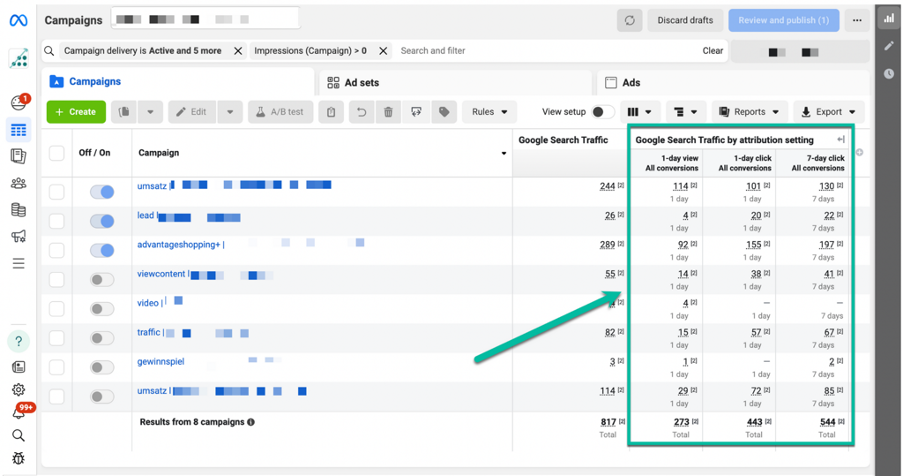904x476 pixels.
Task: Tick the checkbox for the traffic campaign row
Action: [x=56, y=338]
